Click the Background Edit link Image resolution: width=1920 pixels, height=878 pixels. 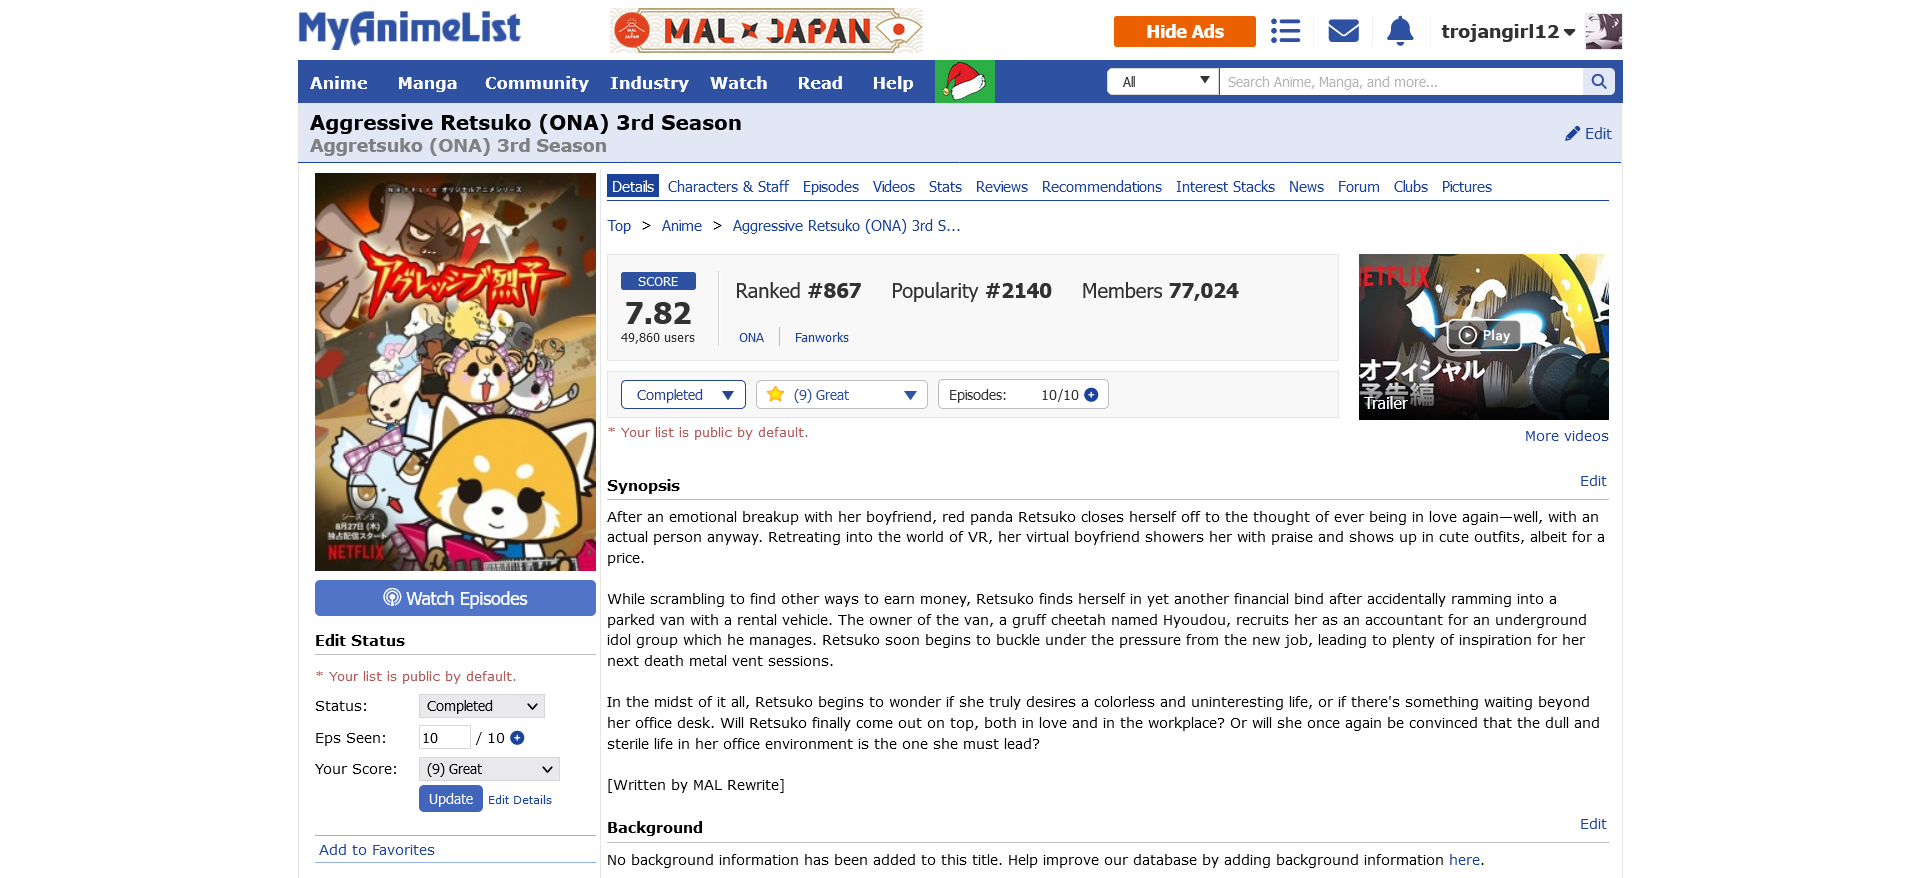[1593, 824]
